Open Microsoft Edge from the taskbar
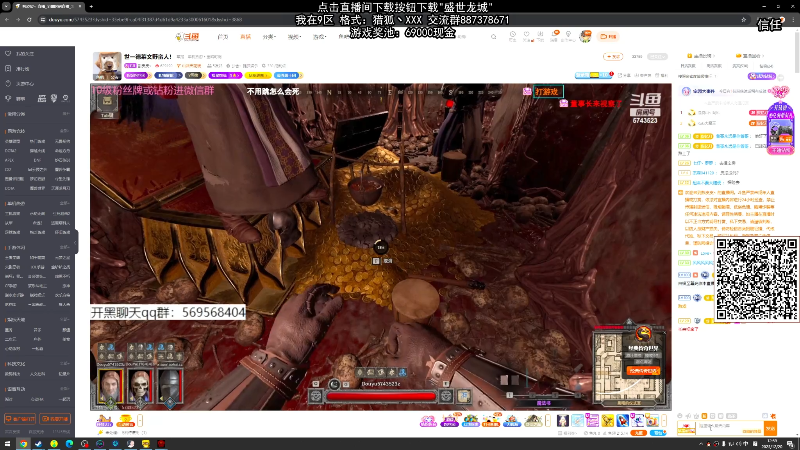Image resolution: width=800 pixels, height=450 pixels. tap(69, 444)
